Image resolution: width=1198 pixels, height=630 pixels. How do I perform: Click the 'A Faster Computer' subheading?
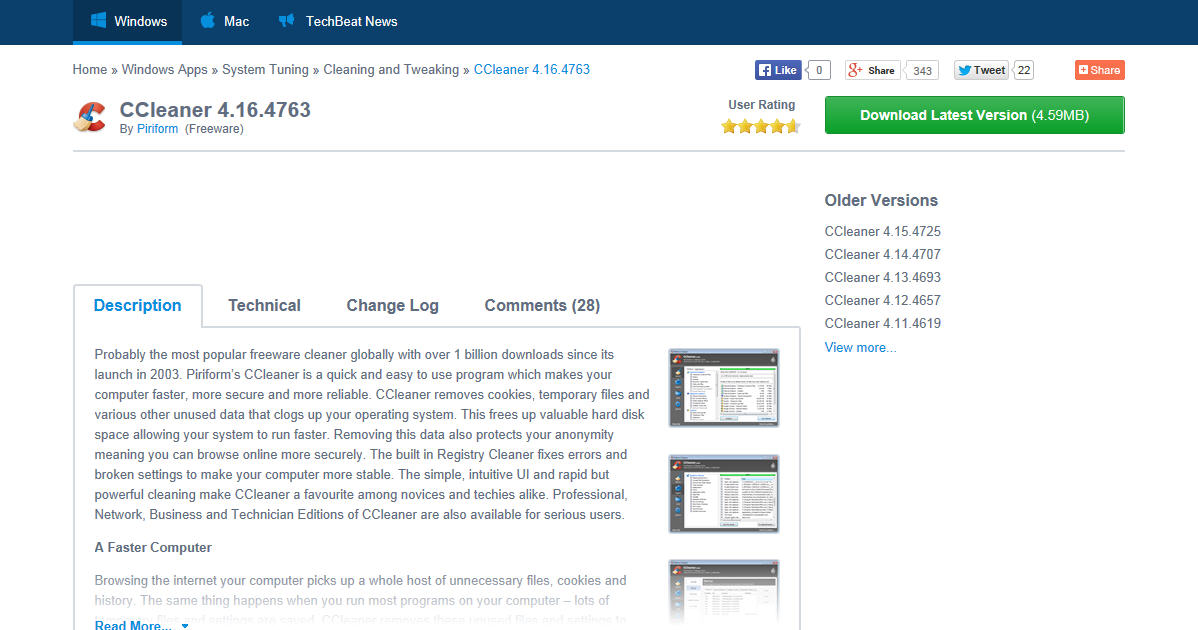153,548
